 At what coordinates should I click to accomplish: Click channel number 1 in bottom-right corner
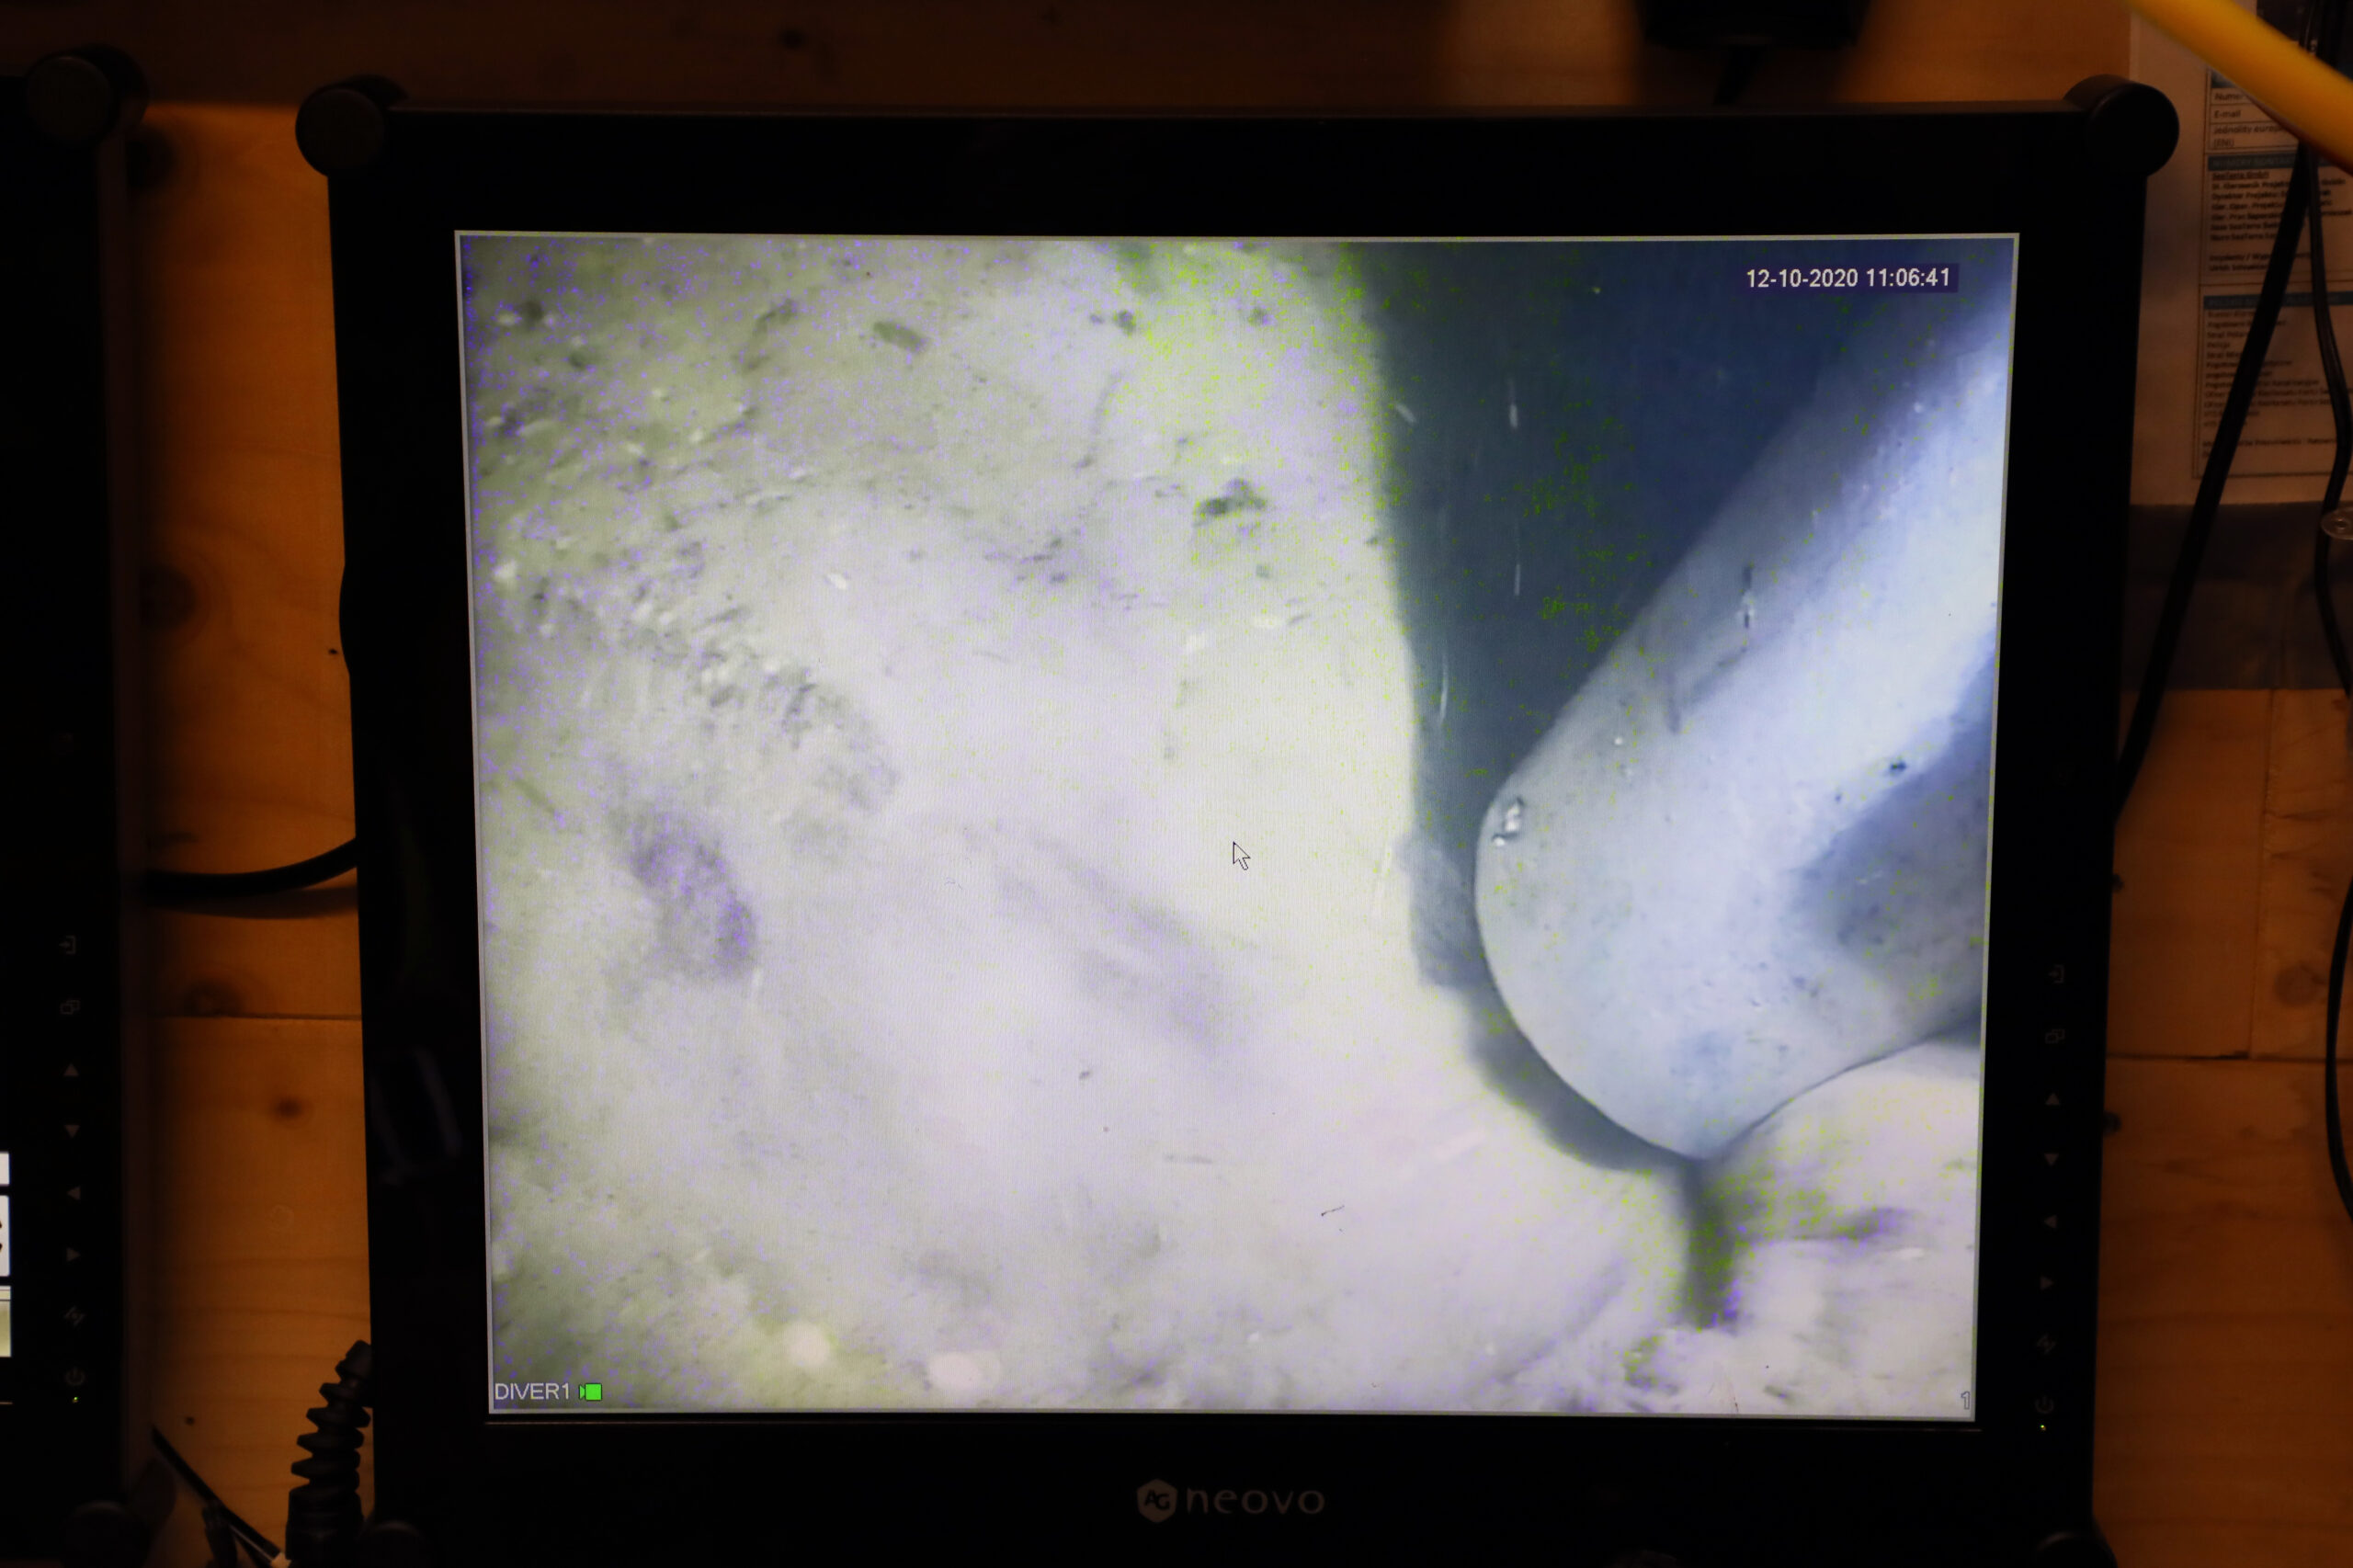point(1964,1400)
